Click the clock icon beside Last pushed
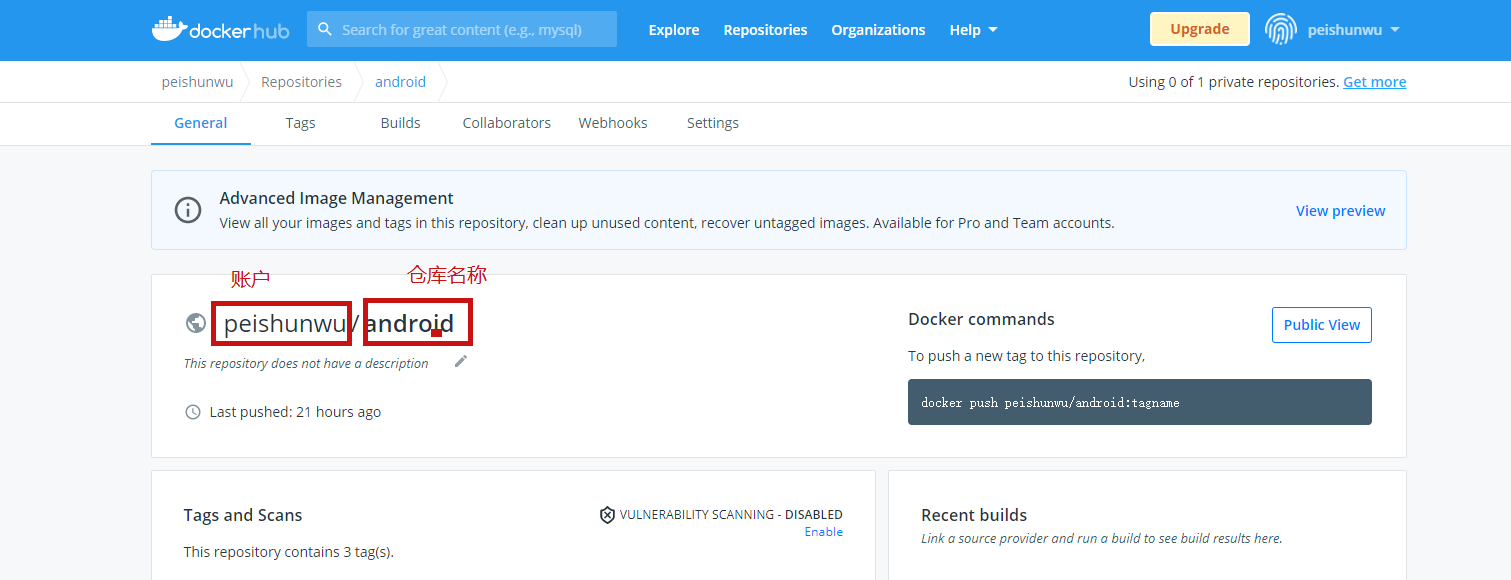Screen dimensions: 1511x580 [193, 412]
